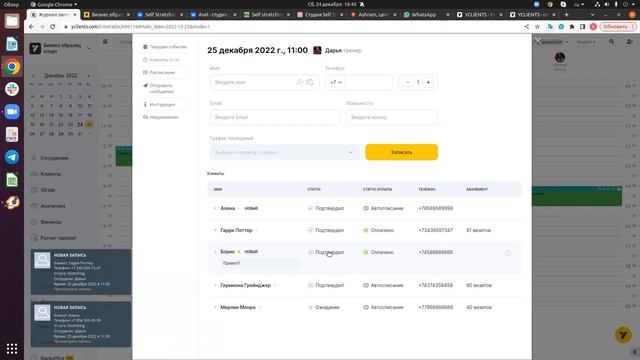Open Уведомления in dialog sidebar
This screenshot has width=640, height=360.
[x=161, y=117]
